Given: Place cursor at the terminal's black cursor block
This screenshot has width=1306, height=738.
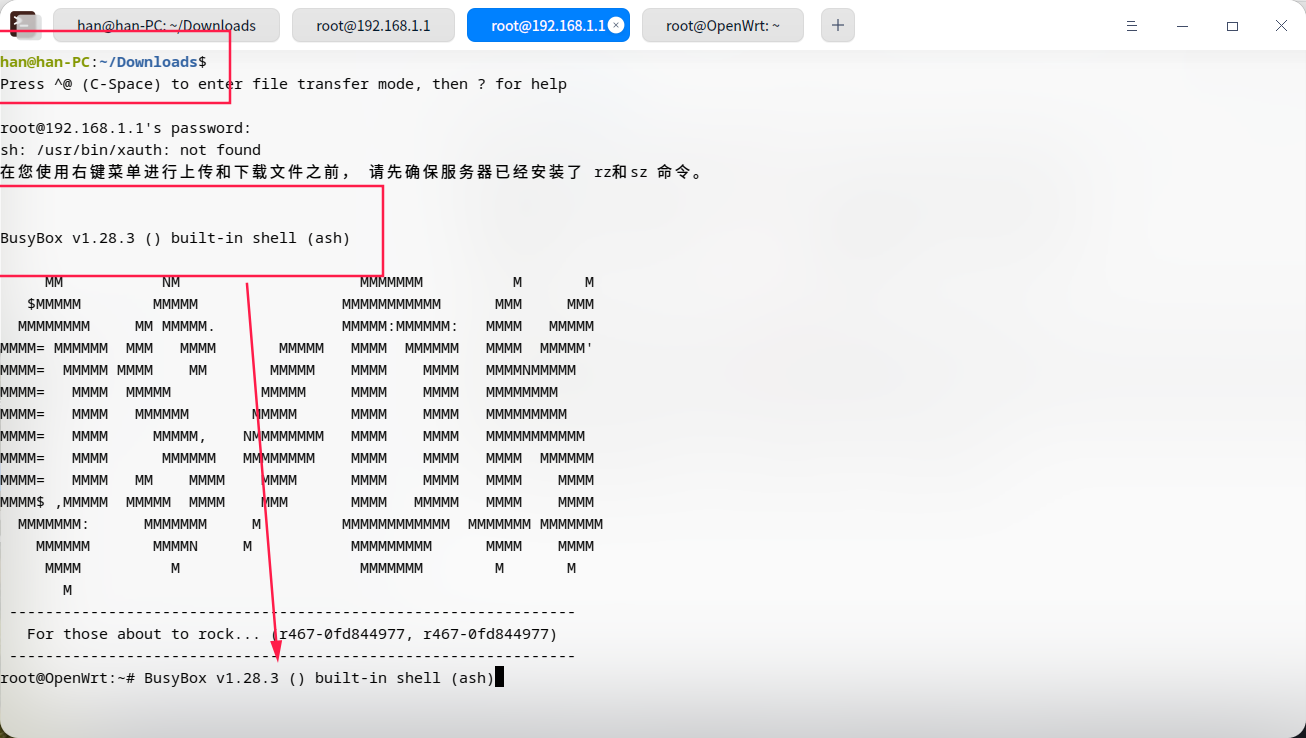Looking at the screenshot, I should (x=499, y=678).
